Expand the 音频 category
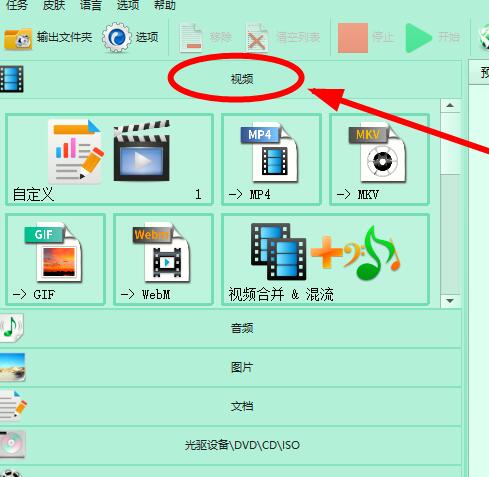 231,328
